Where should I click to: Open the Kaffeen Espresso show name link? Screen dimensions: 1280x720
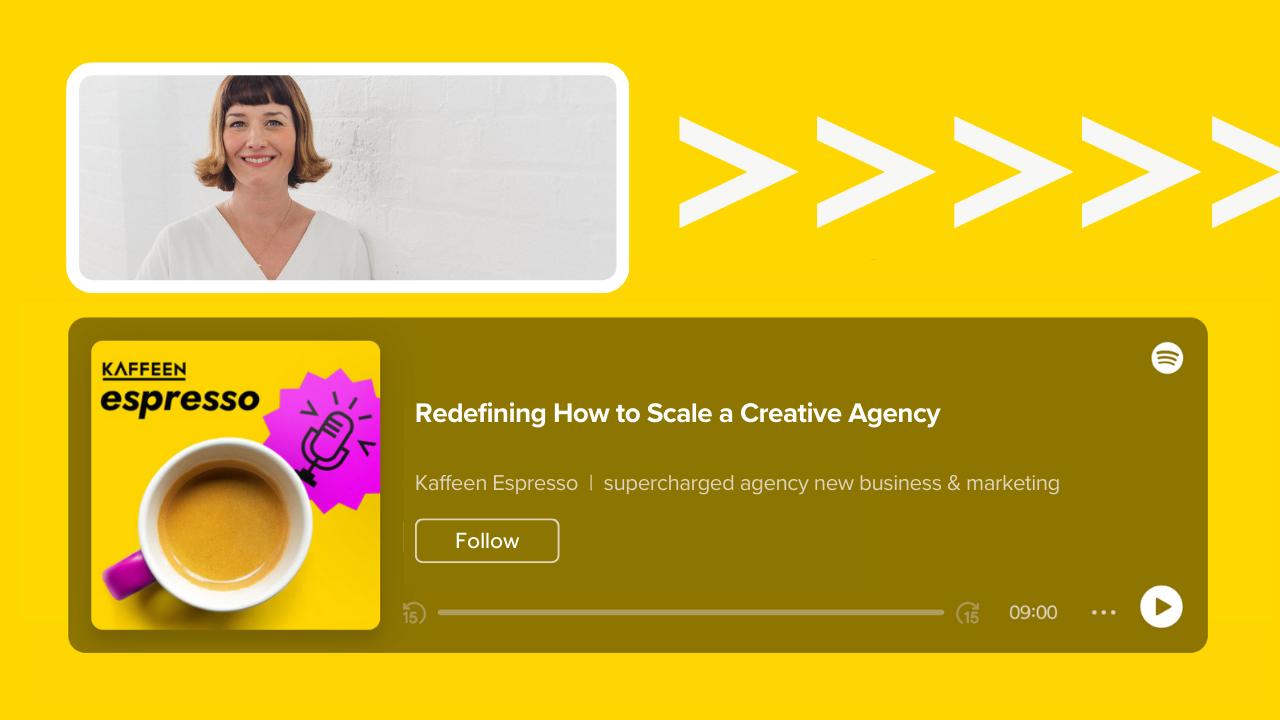496,483
